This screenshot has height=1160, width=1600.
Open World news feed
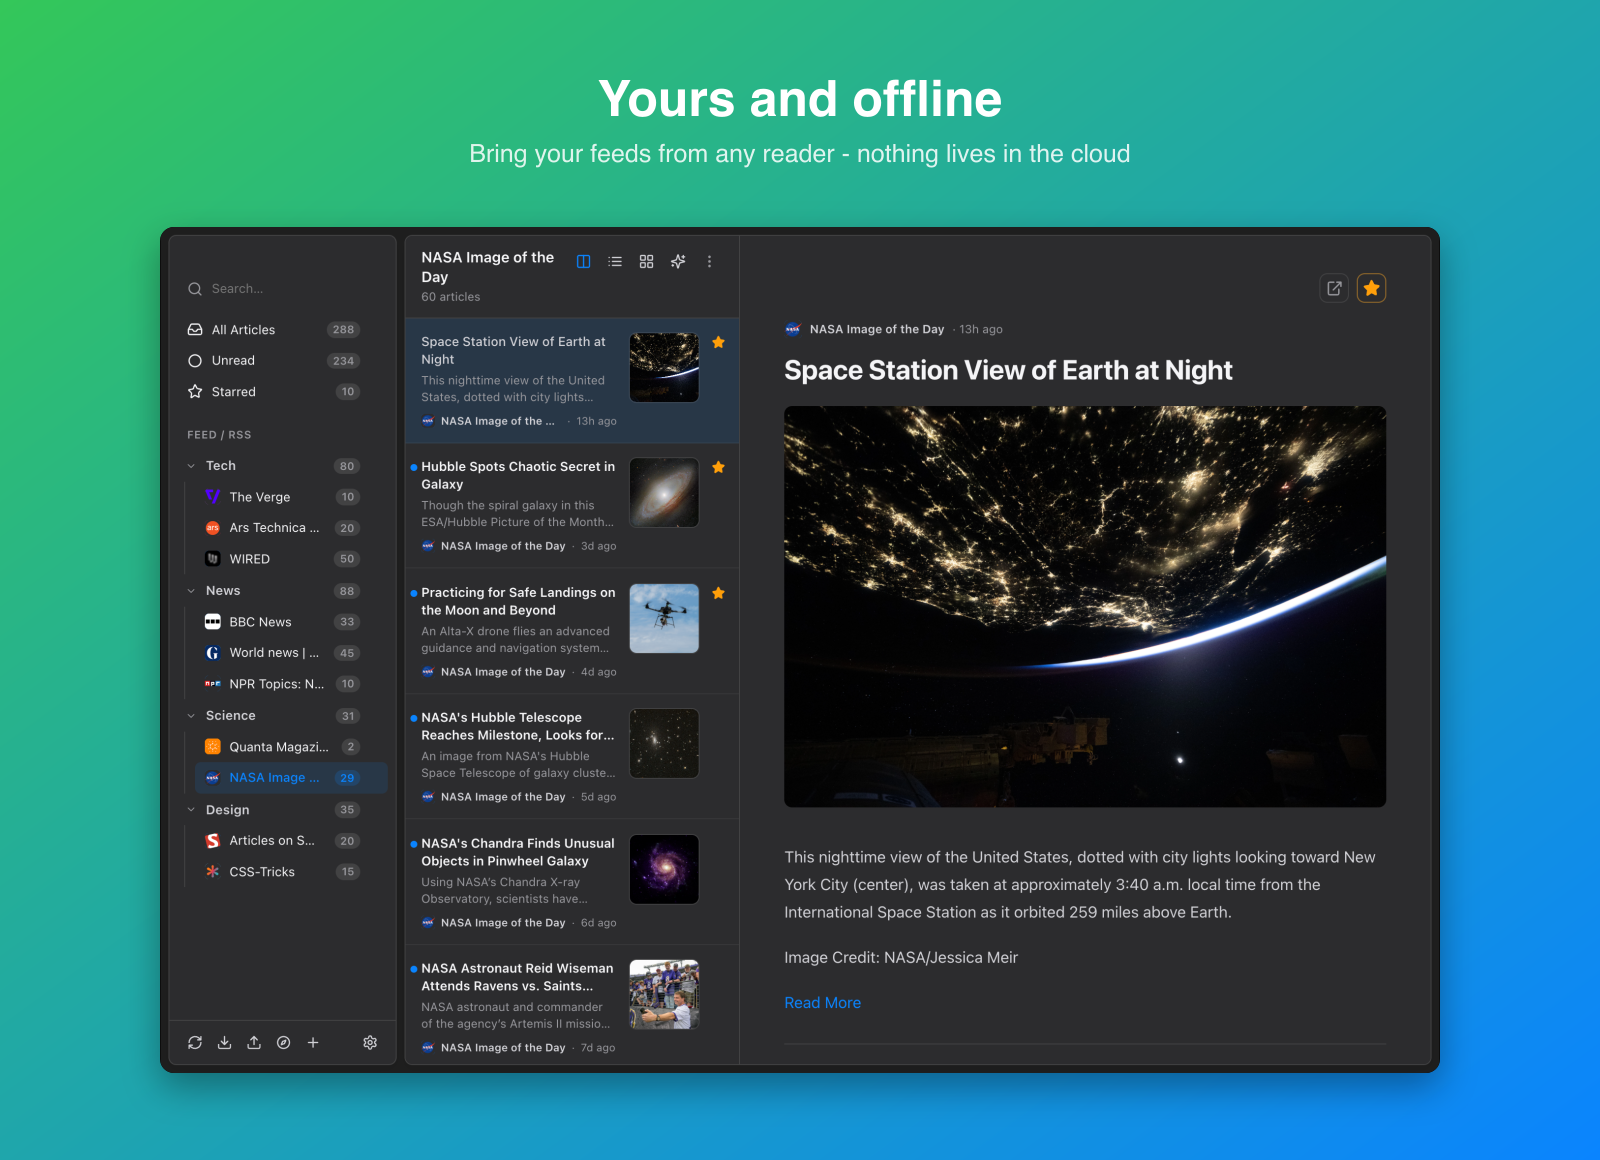click(291, 653)
